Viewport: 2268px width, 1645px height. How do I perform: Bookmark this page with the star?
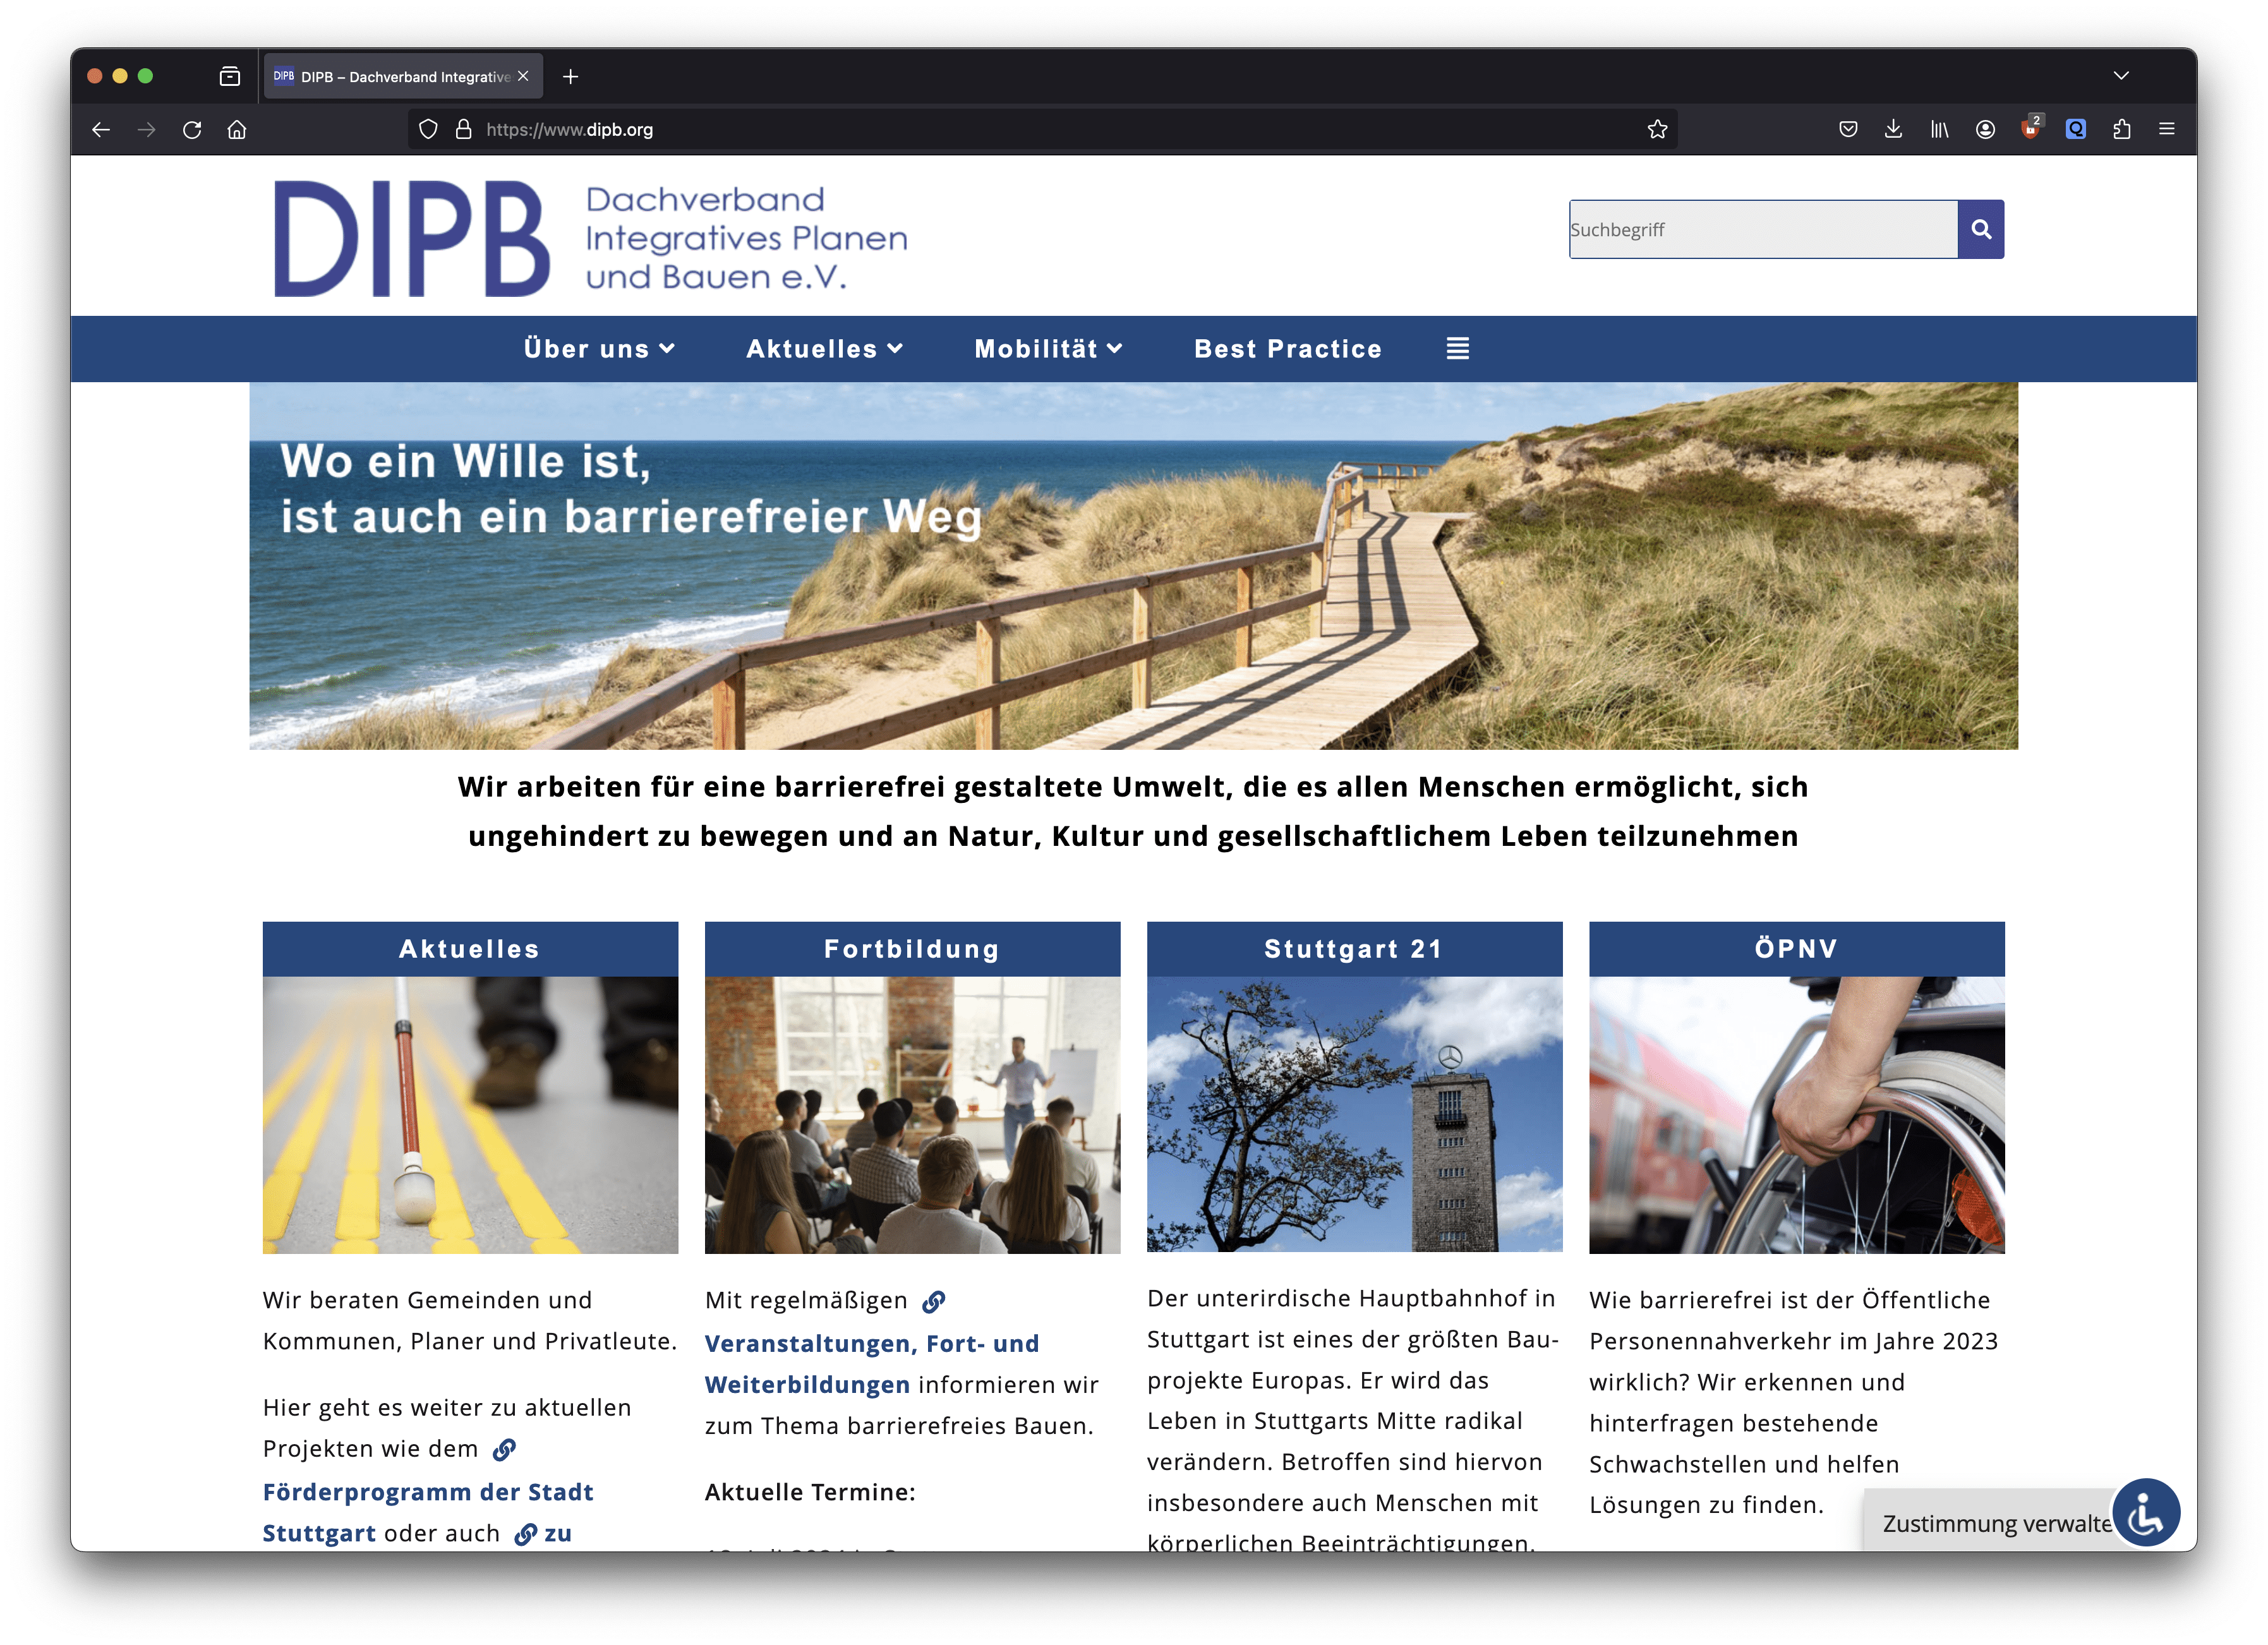pos(1657,129)
